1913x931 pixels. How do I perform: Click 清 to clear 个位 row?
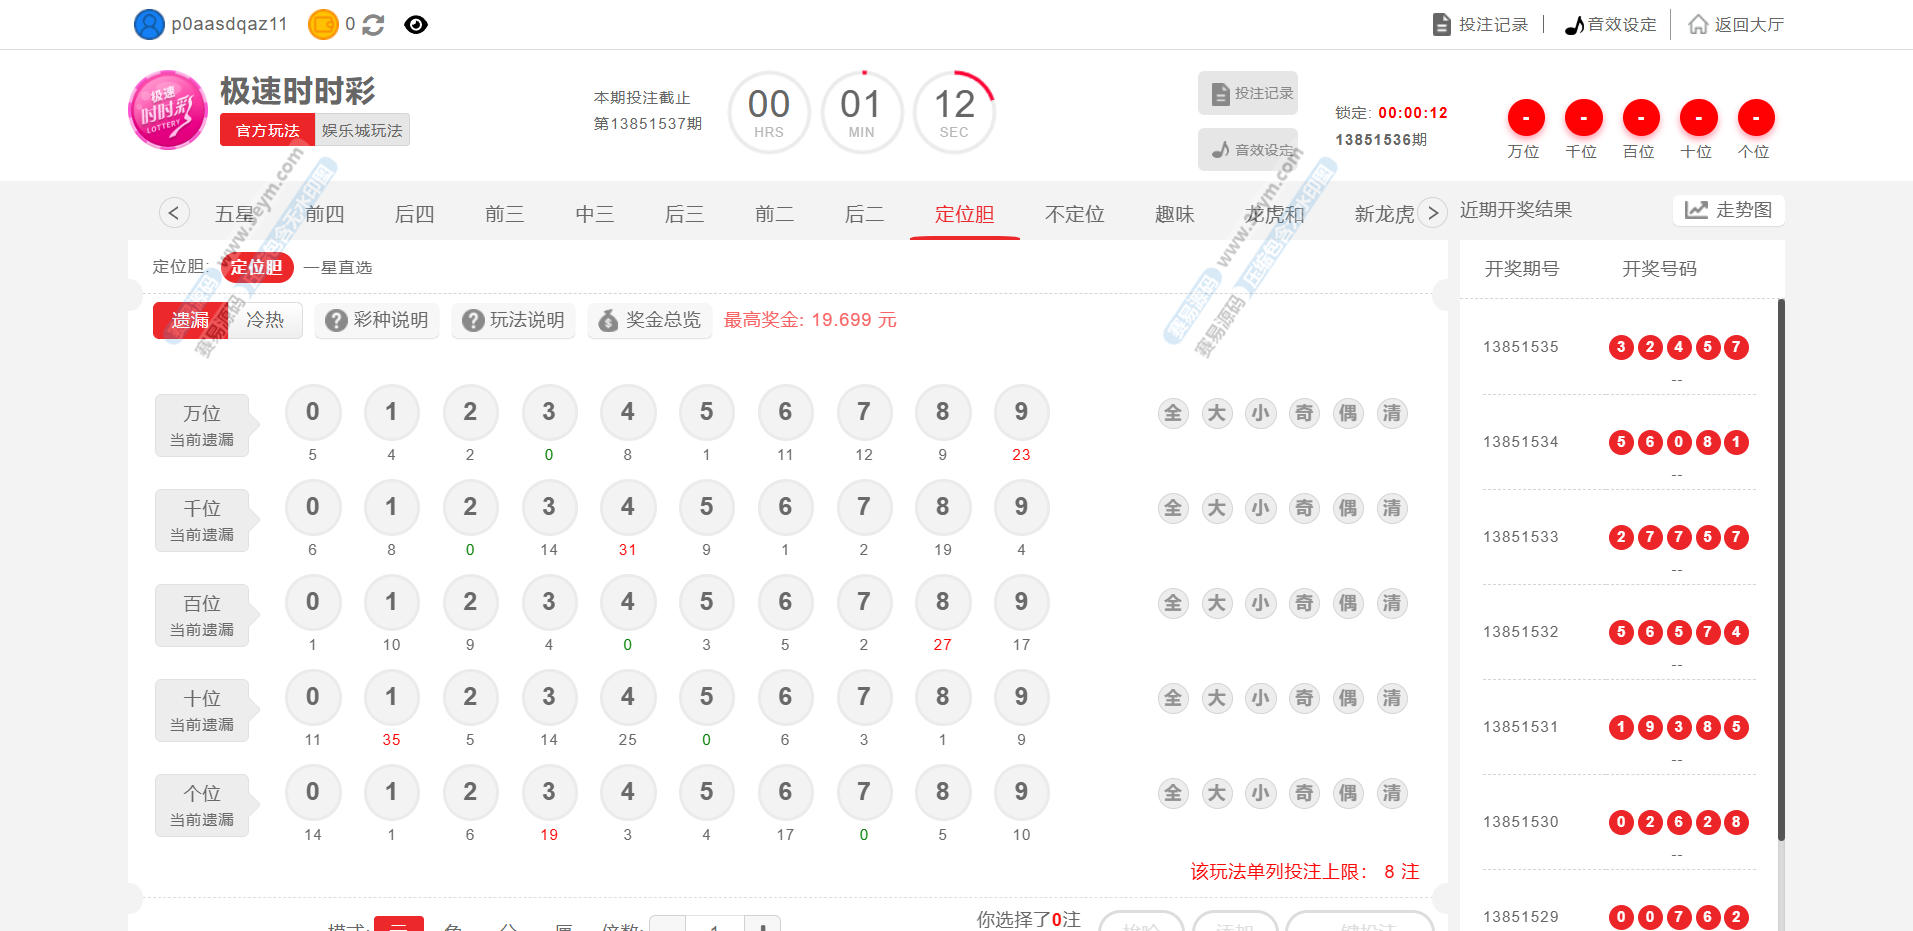pos(1391,793)
